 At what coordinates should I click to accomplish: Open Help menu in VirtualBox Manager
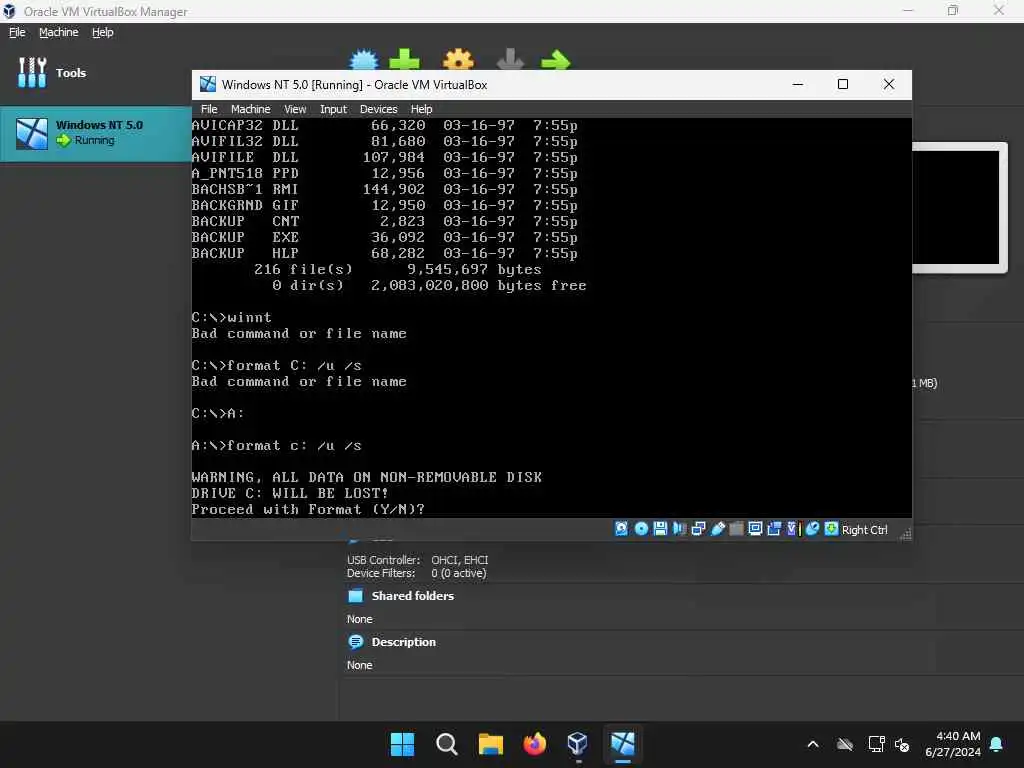(x=102, y=32)
